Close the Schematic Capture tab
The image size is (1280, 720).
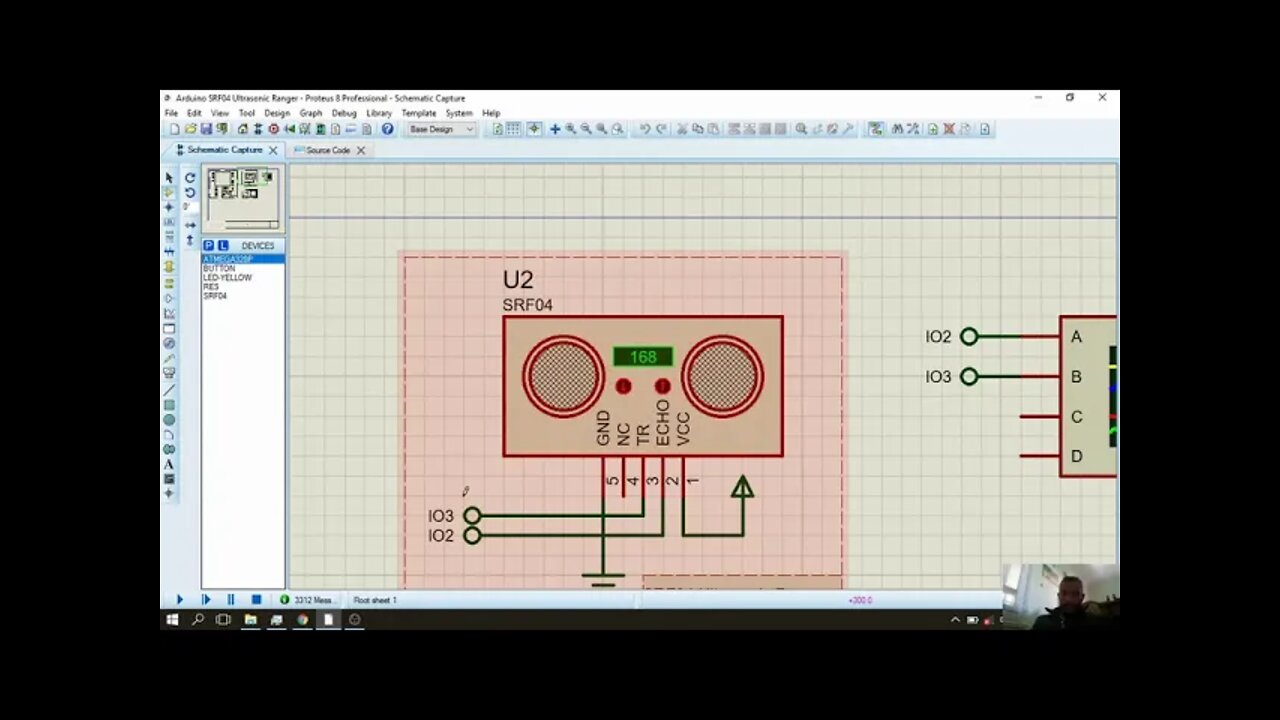[273, 150]
